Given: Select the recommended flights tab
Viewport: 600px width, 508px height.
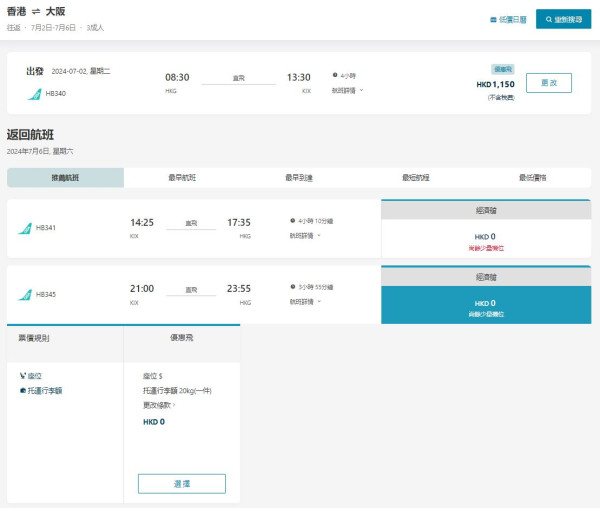Looking at the screenshot, I should (x=65, y=177).
